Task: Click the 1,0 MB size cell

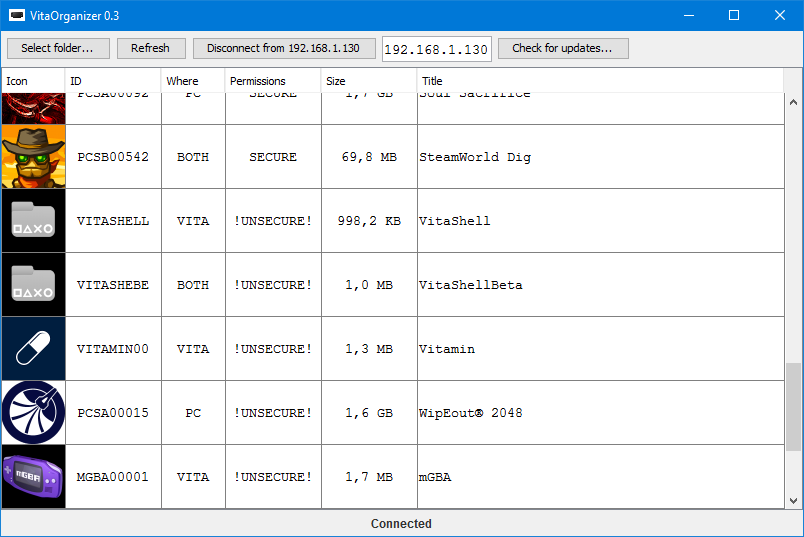Action: click(x=369, y=285)
